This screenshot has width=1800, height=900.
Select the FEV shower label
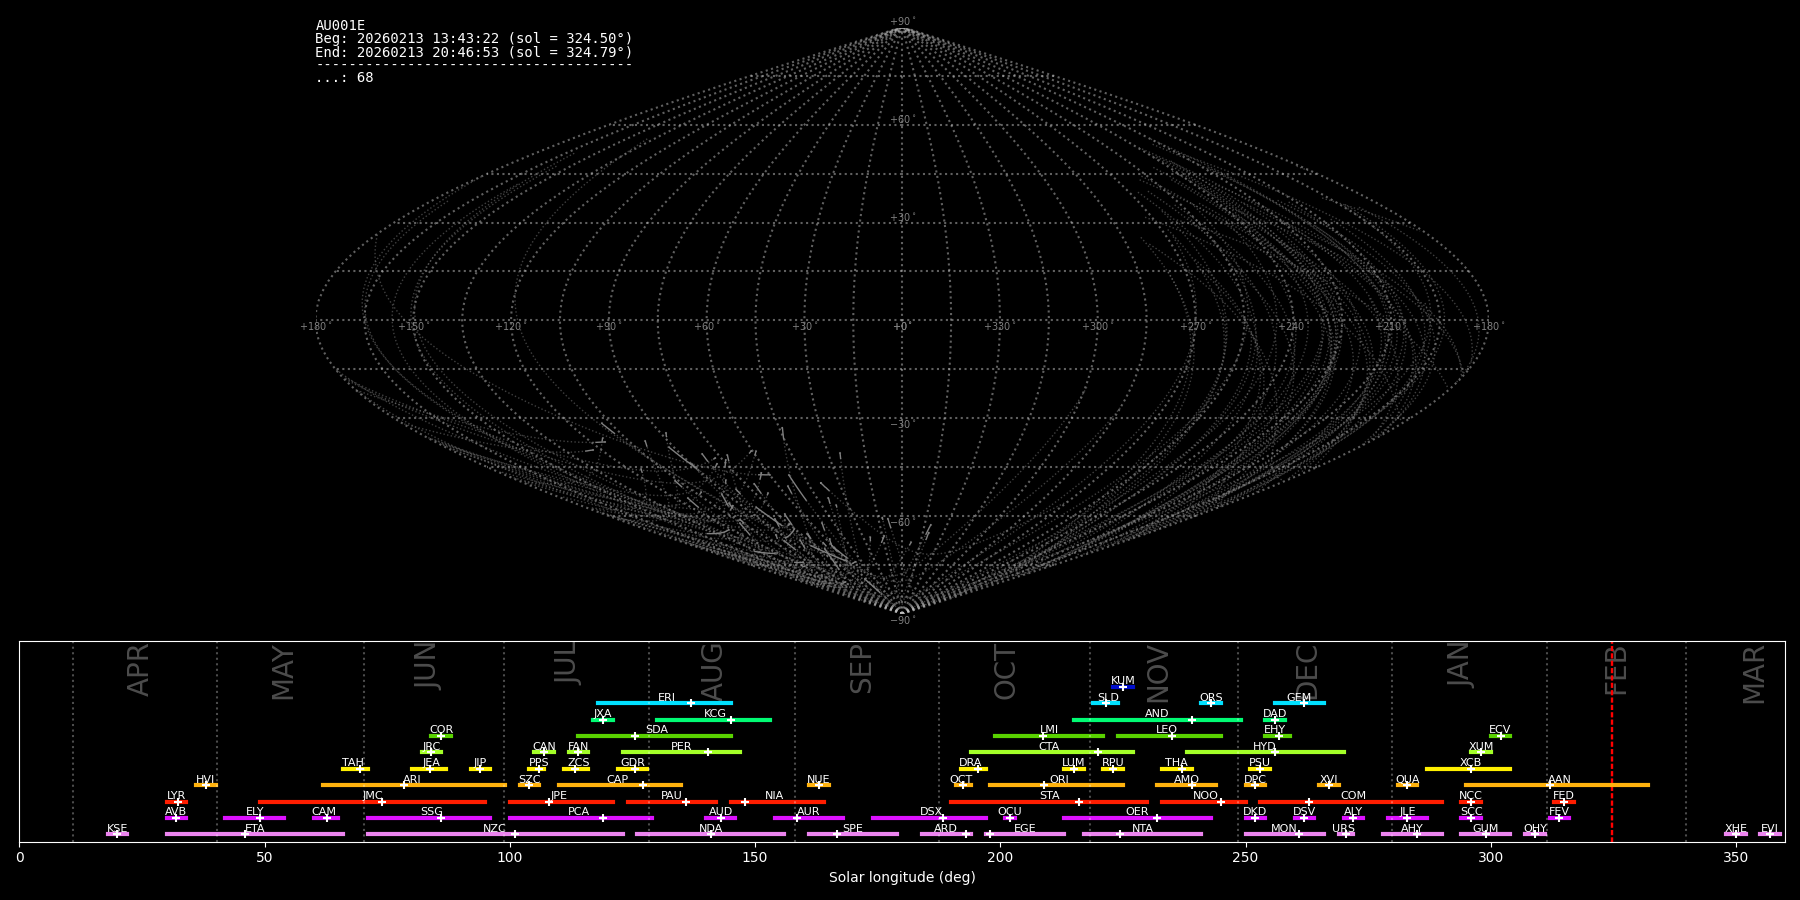point(1559,812)
